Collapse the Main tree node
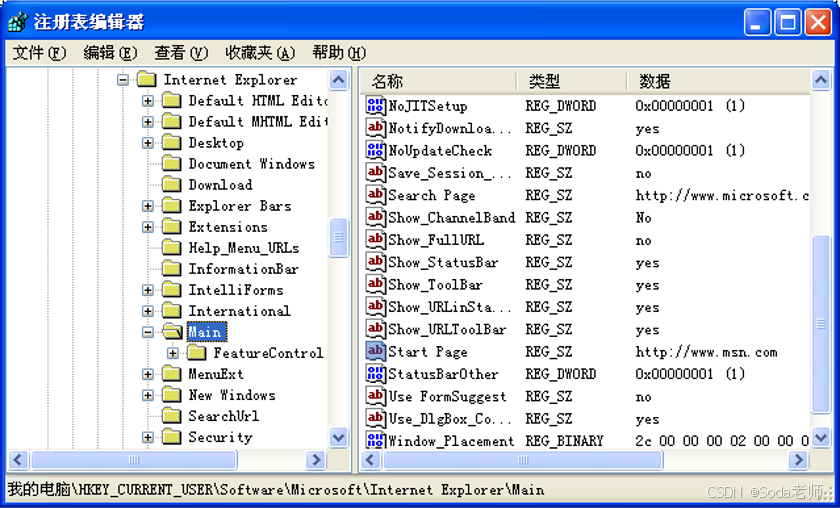 click(x=148, y=332)
